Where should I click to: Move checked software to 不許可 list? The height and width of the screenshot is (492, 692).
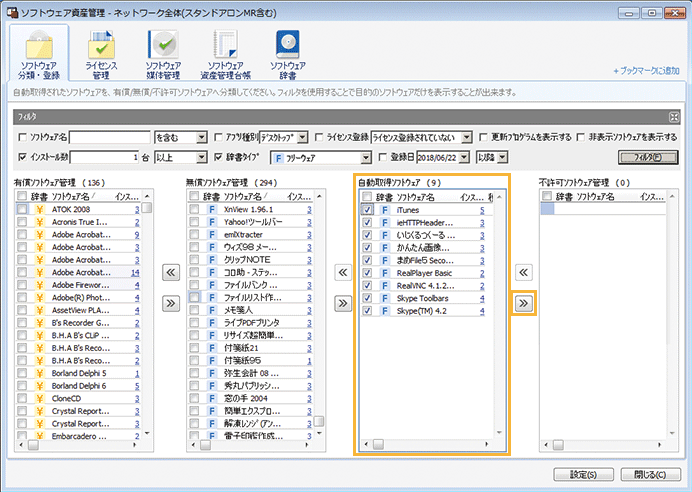pyautogui.click(x=523, y=303)
